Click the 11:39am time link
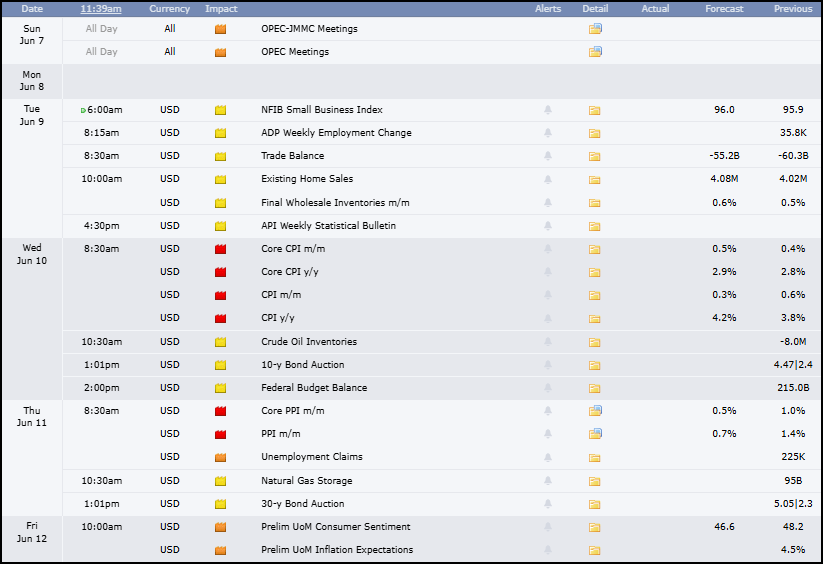 (101, 9)
